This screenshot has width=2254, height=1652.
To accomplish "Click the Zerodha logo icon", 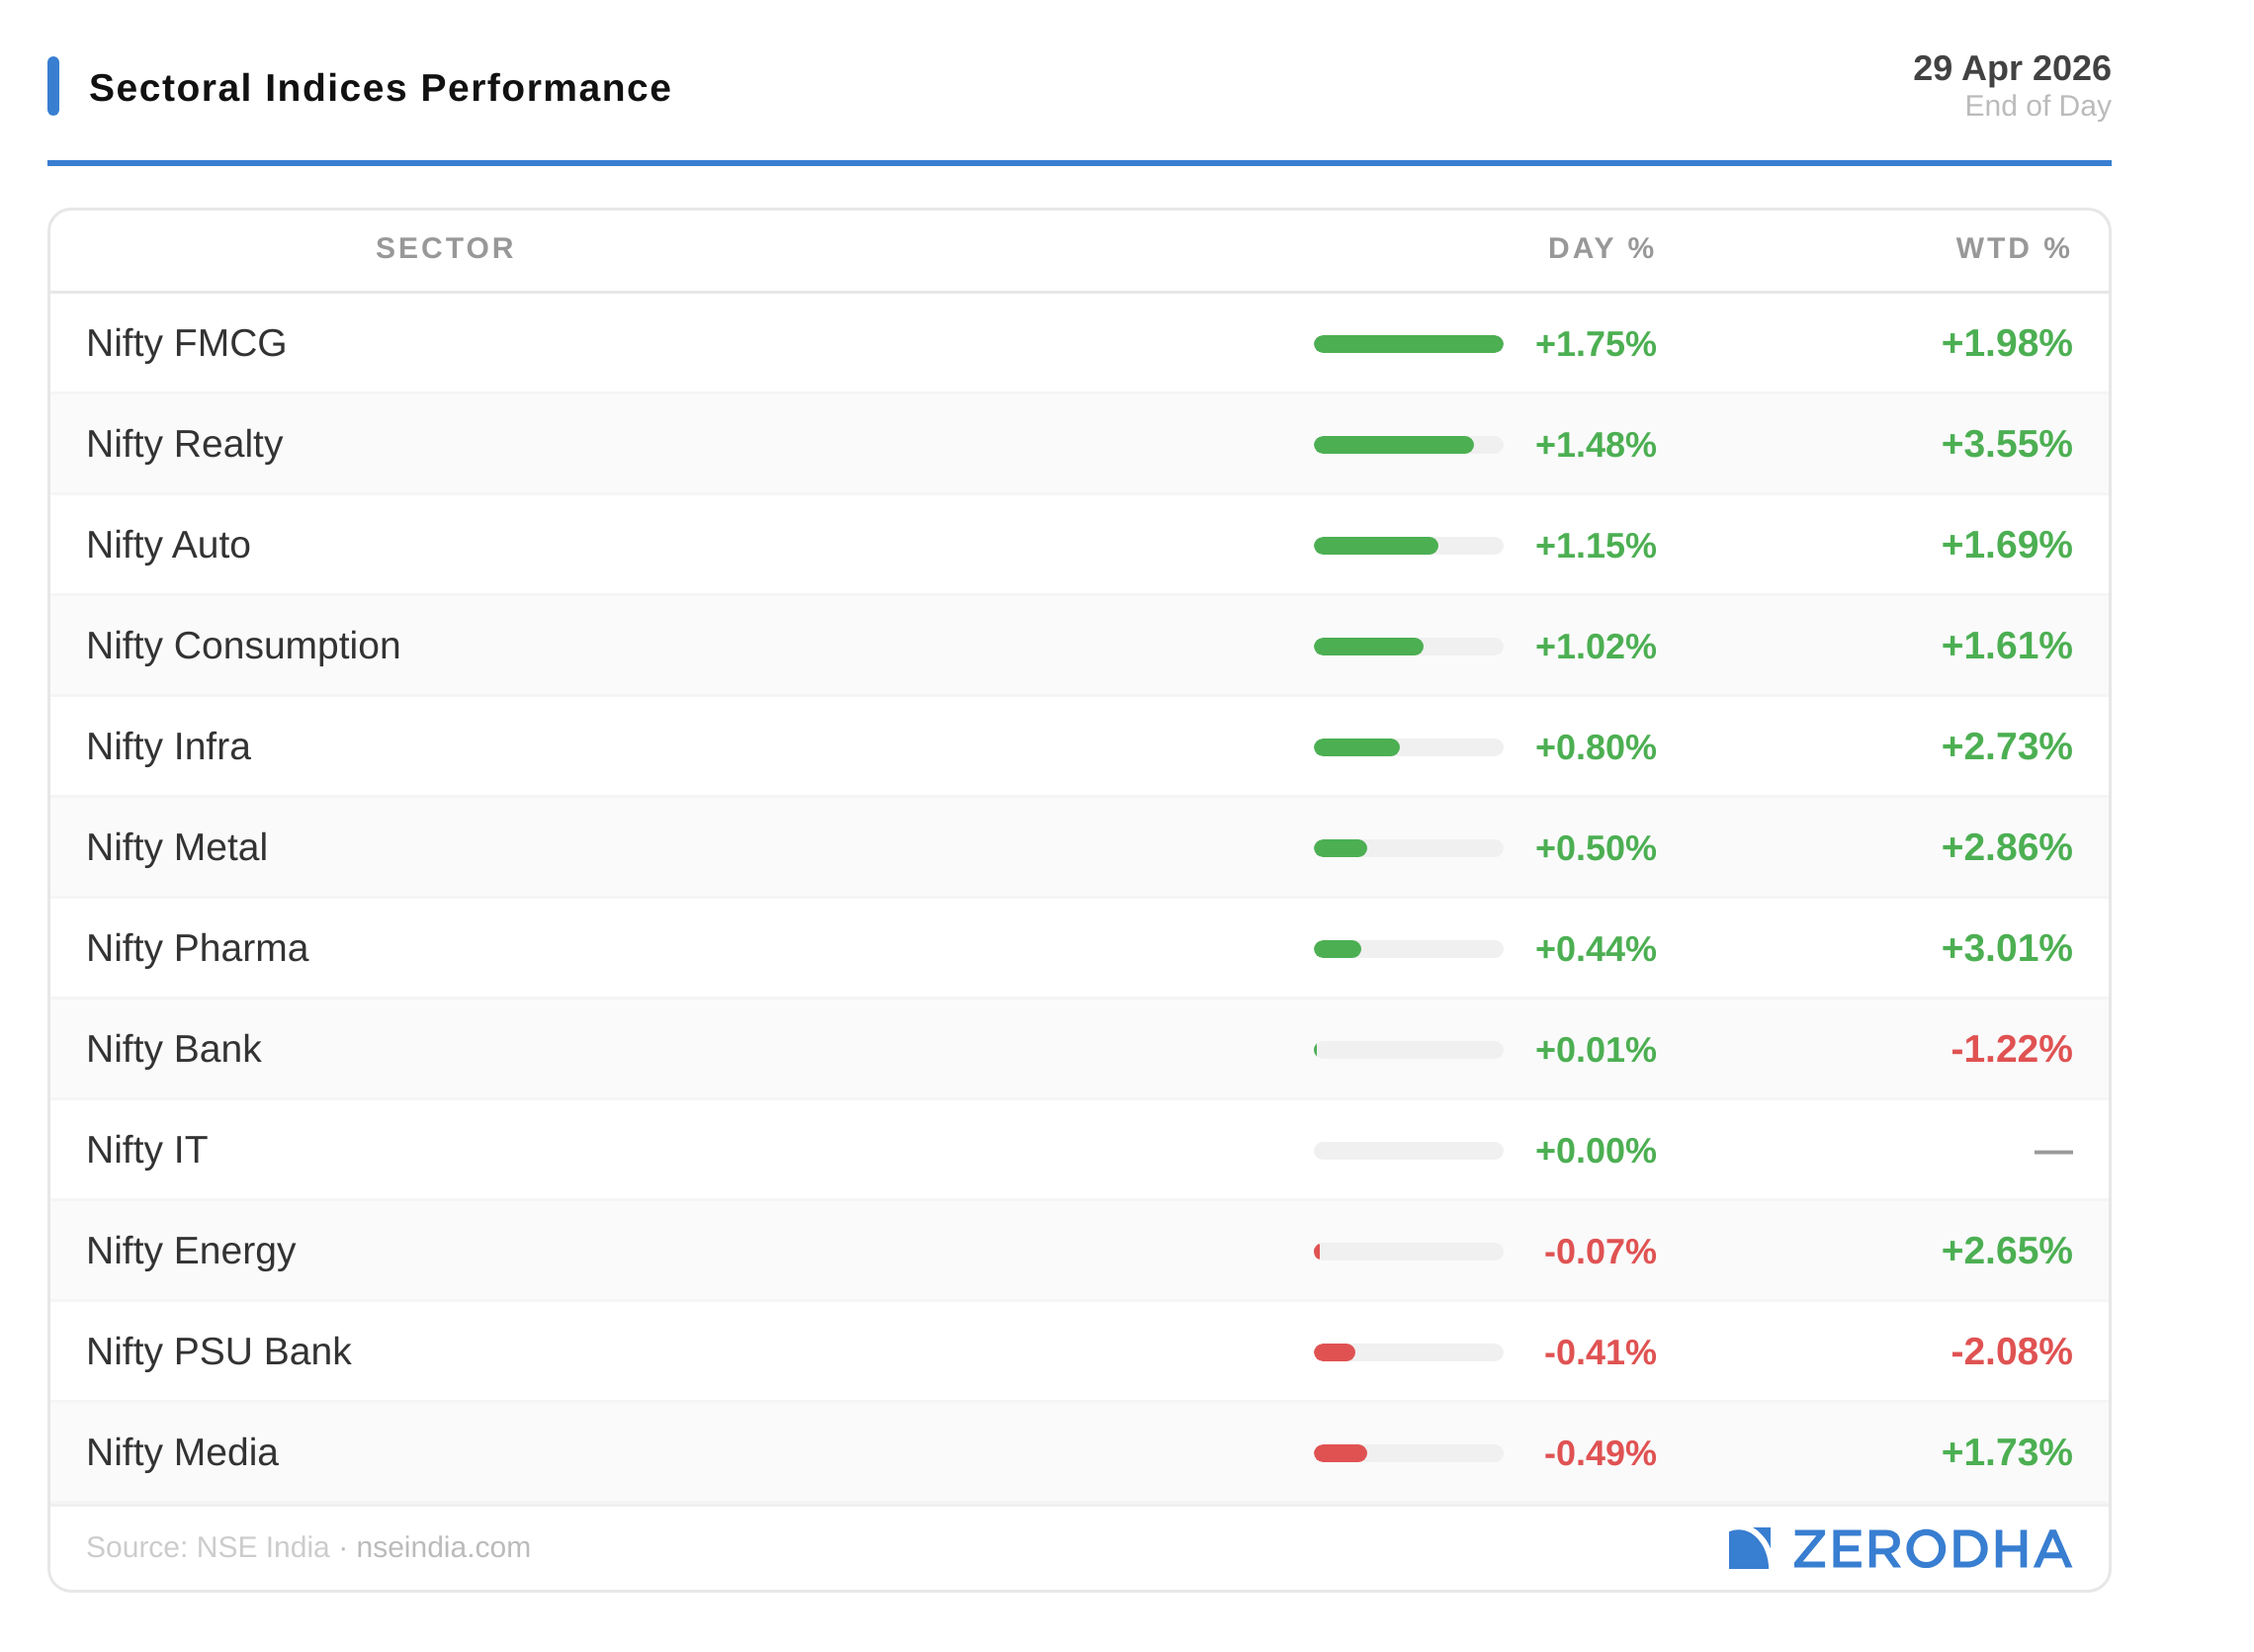I will (x=1748, y=1548).
